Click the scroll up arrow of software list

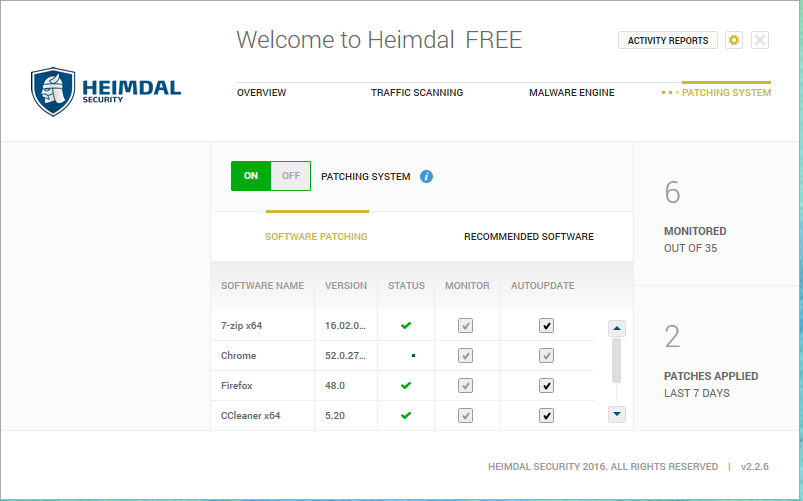point(617,328)
